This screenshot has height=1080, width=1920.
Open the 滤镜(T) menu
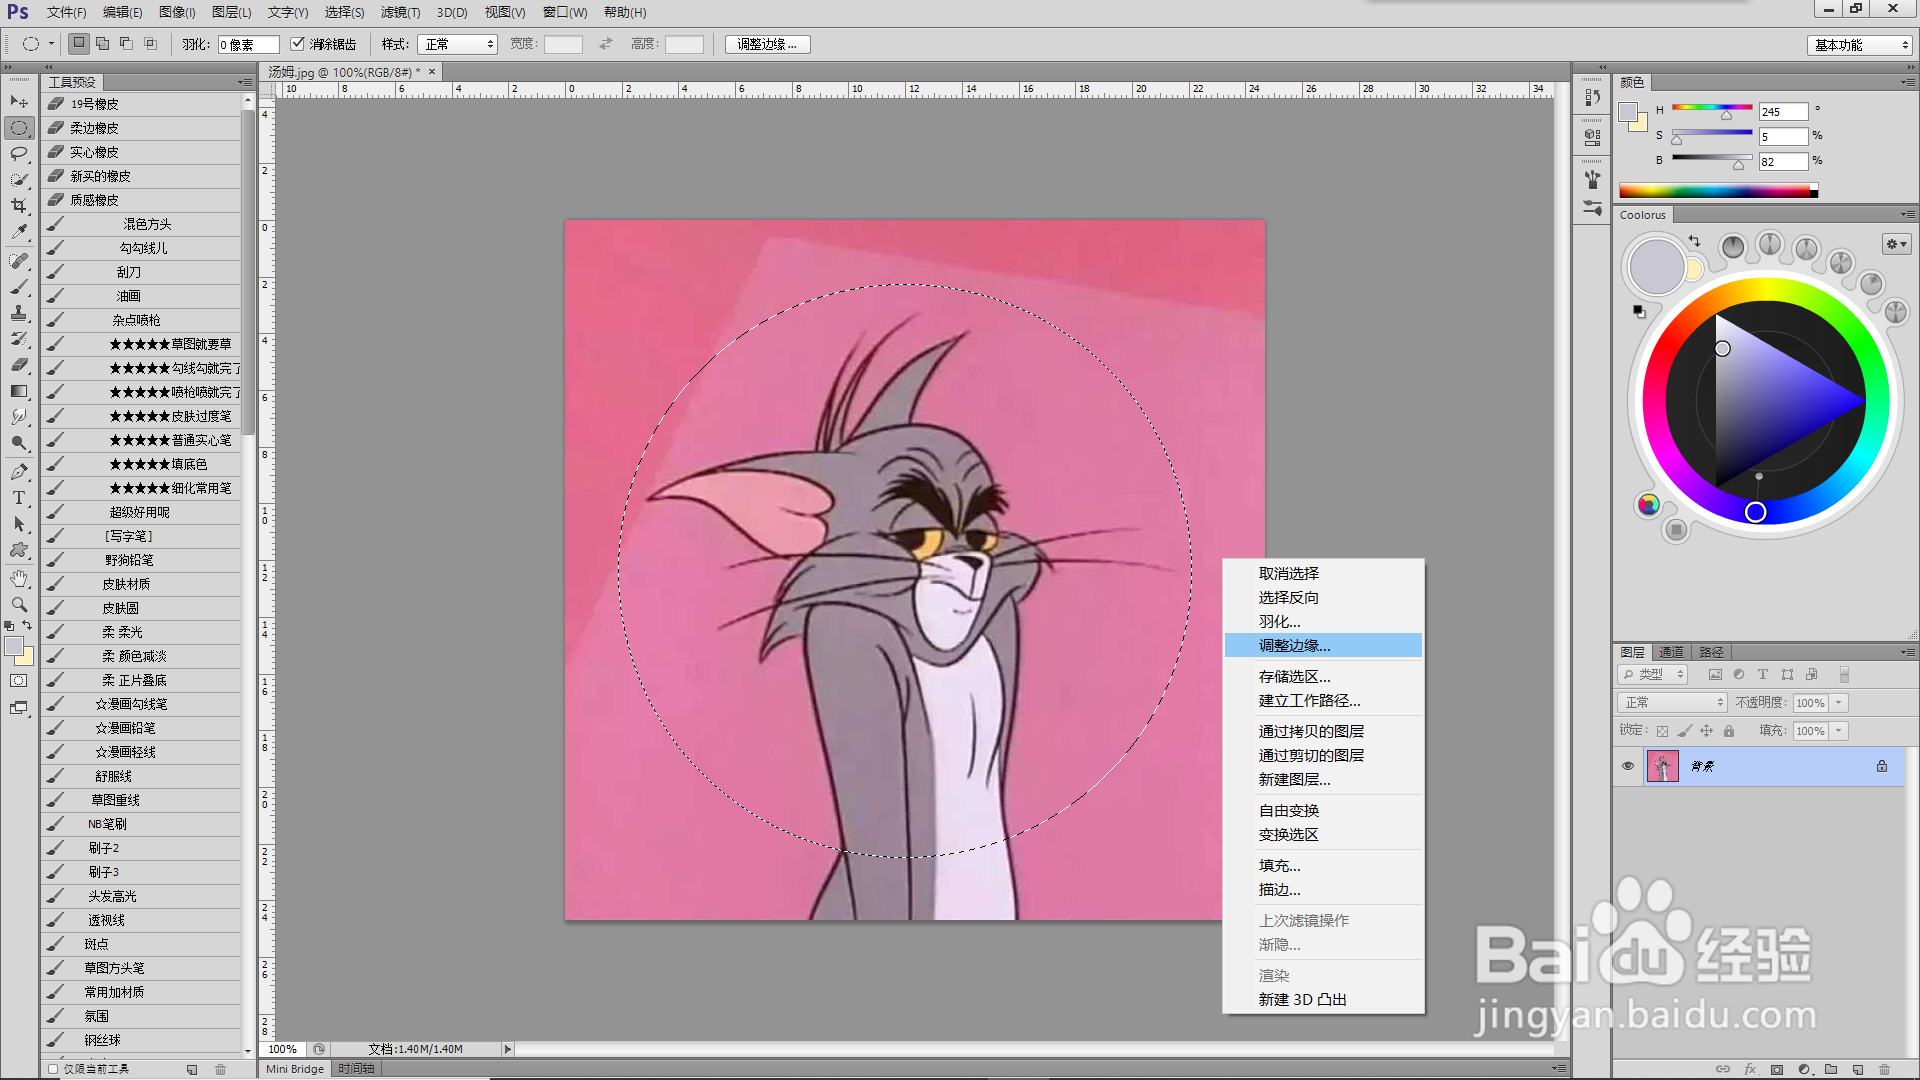point(400,12)
